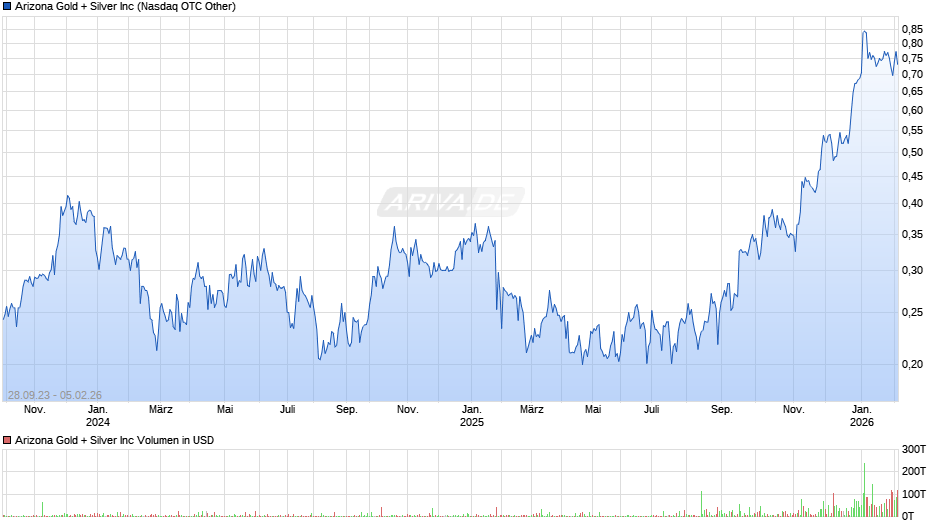Click the date range '28.09.23 - 05.02.26'

coord(55,395)
